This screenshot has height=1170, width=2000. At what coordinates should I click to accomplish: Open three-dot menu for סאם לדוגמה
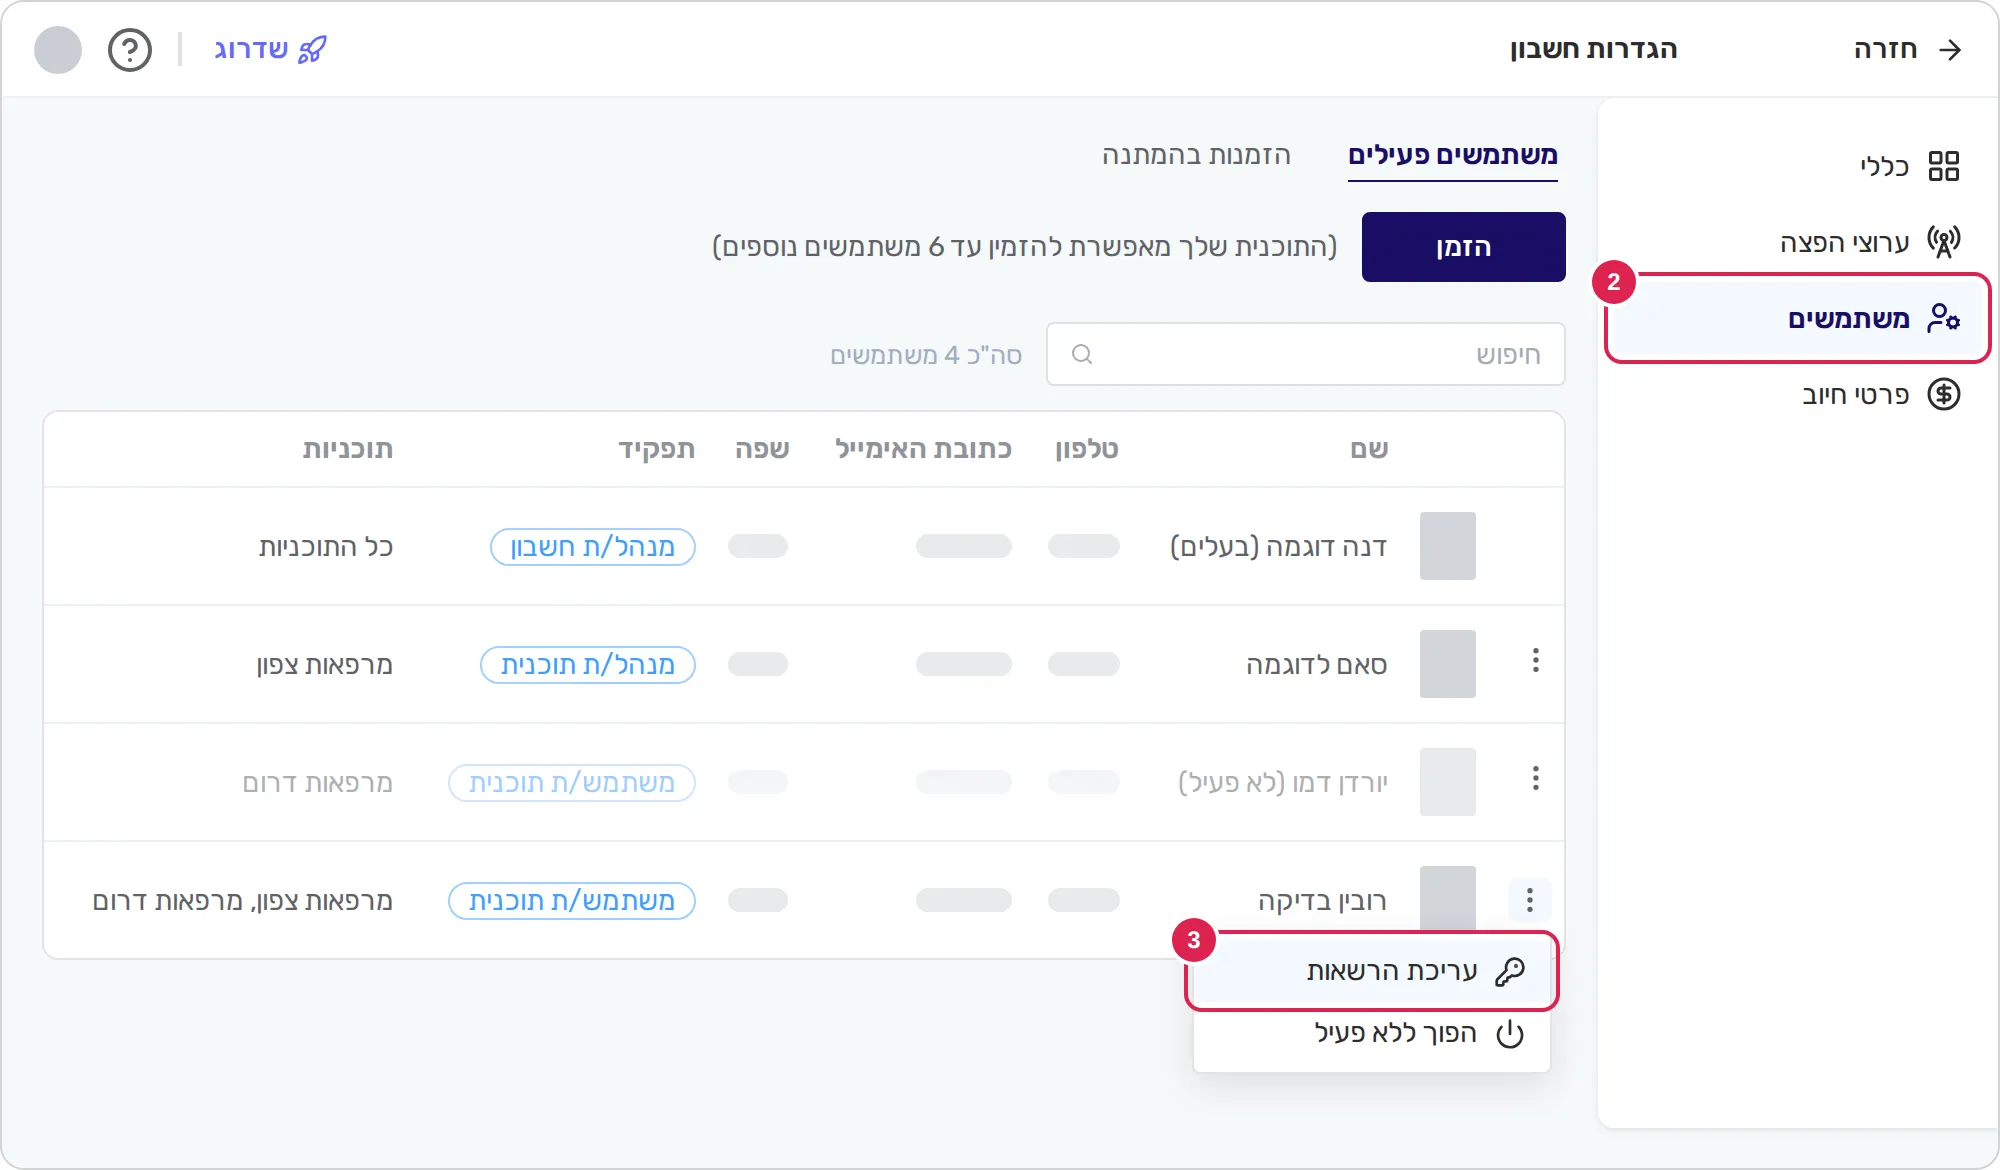pos(1535,660)
